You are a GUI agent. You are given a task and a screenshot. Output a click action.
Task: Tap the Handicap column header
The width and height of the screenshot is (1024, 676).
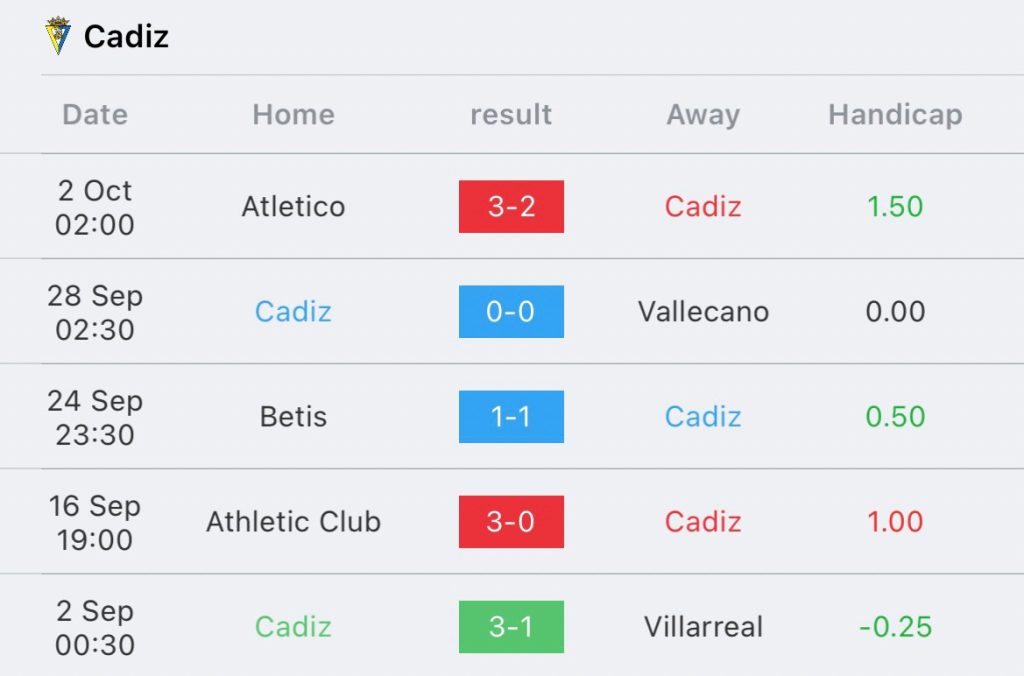coord(895,115)
